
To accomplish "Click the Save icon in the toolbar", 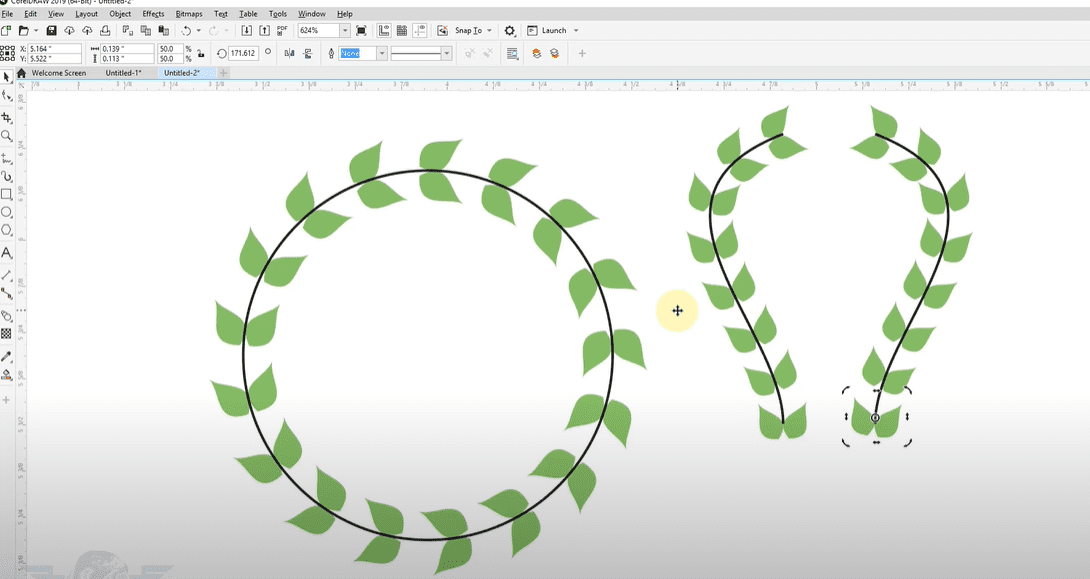I will click(x=51, y=31).
